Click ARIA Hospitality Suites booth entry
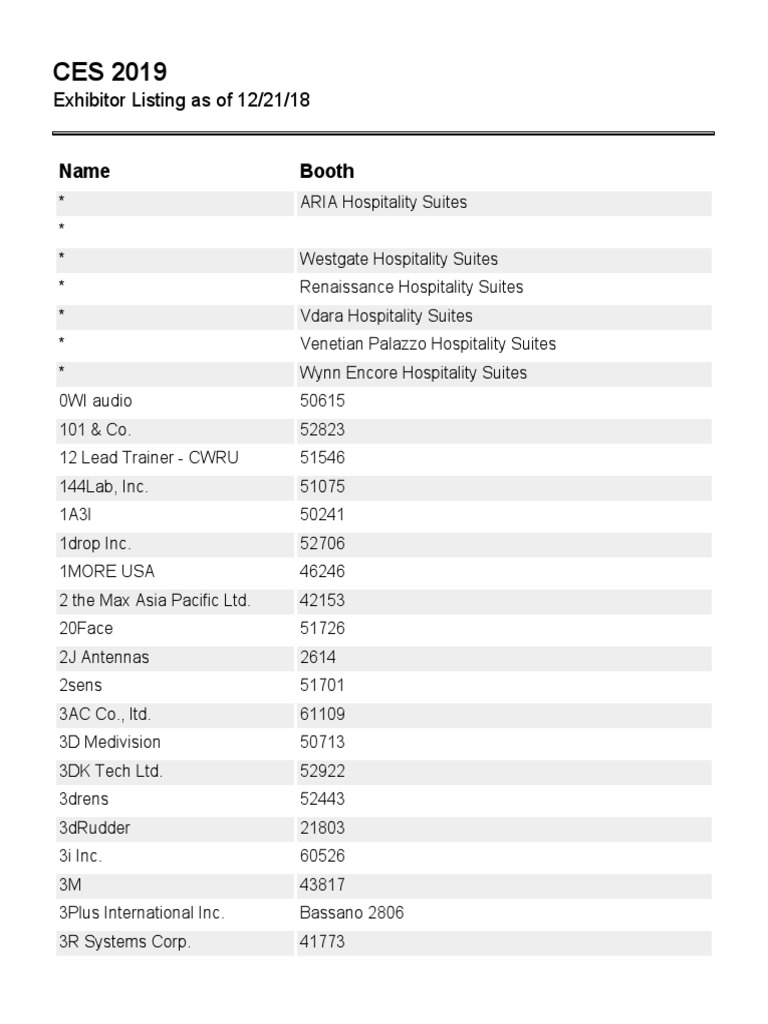Screen dimensions: 768x1024 coord(383,202)
